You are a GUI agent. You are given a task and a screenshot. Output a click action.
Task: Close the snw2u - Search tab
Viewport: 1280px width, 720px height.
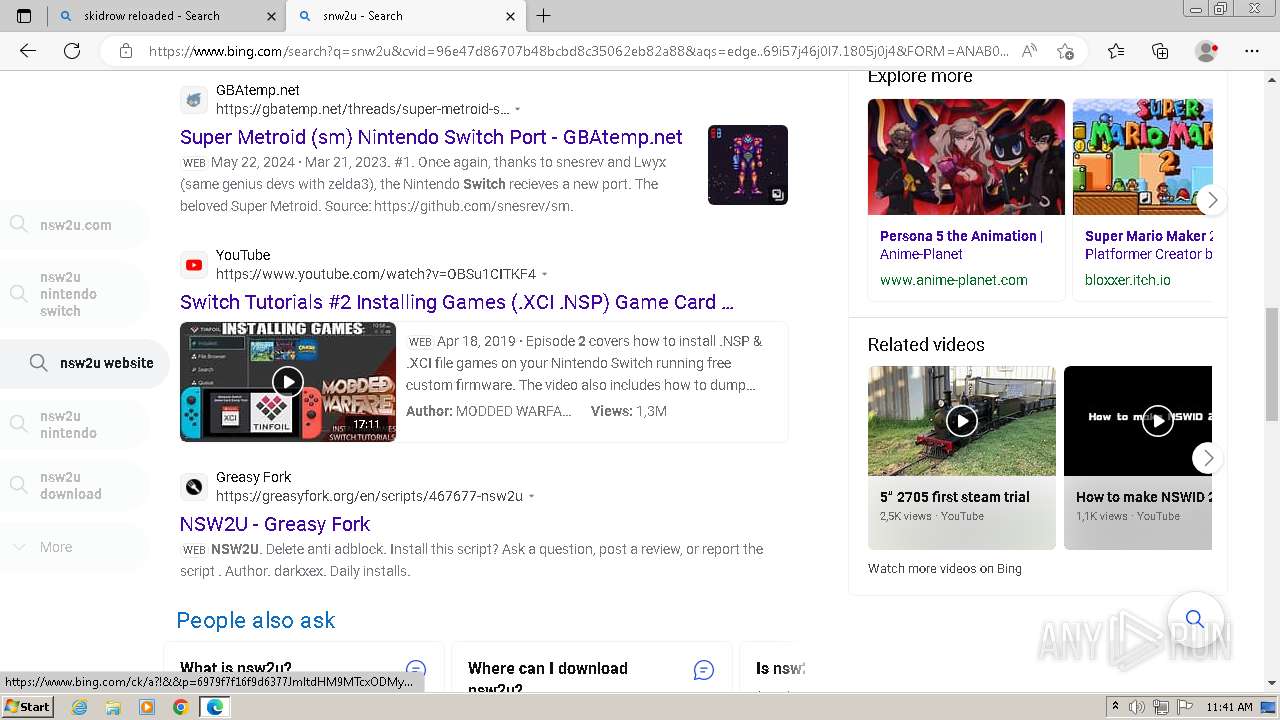(510, 16)
